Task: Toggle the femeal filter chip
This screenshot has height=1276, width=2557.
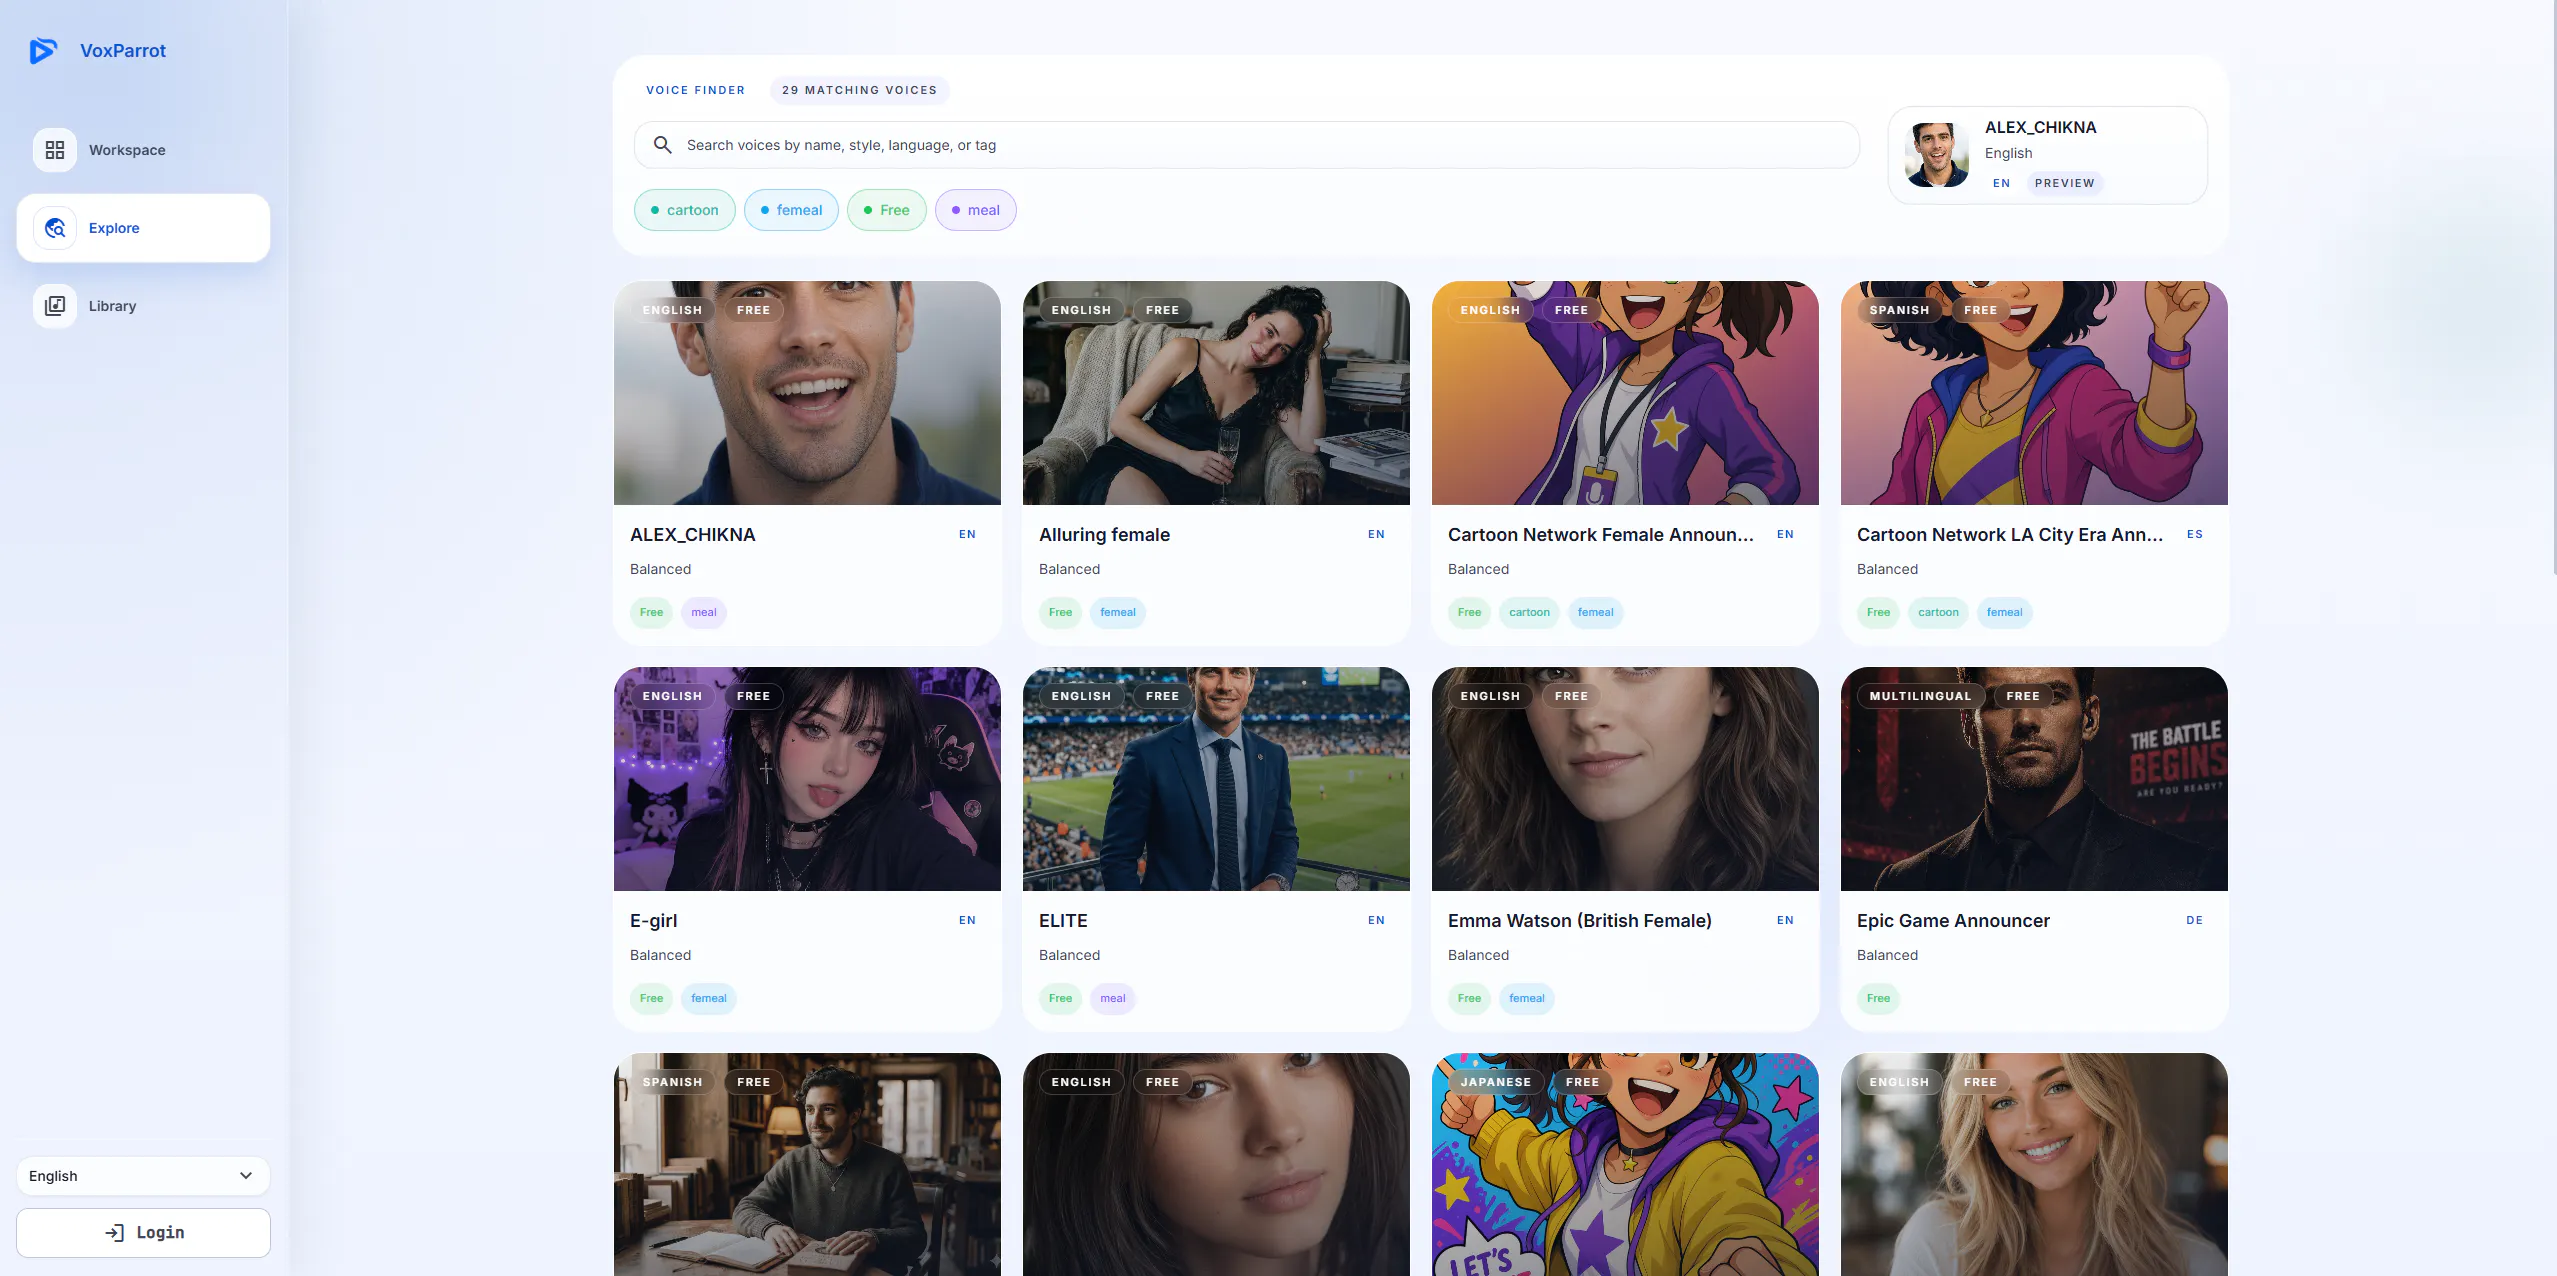Action: 791,210
